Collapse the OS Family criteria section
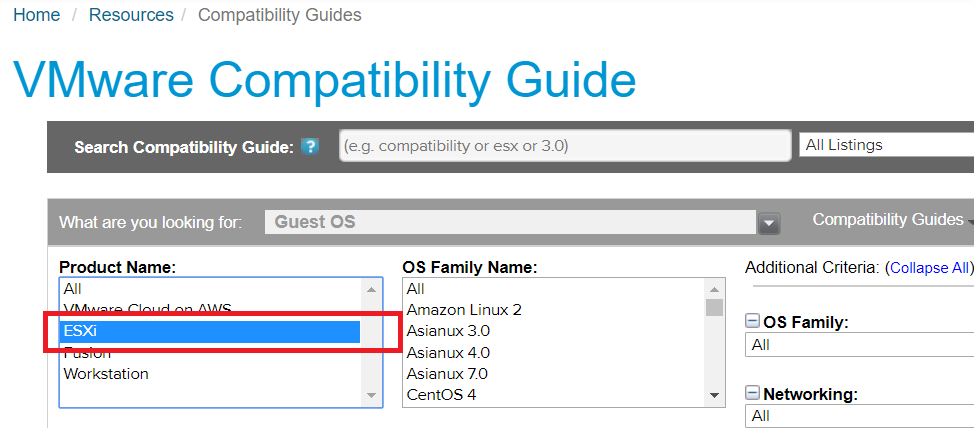 [753, 322]
